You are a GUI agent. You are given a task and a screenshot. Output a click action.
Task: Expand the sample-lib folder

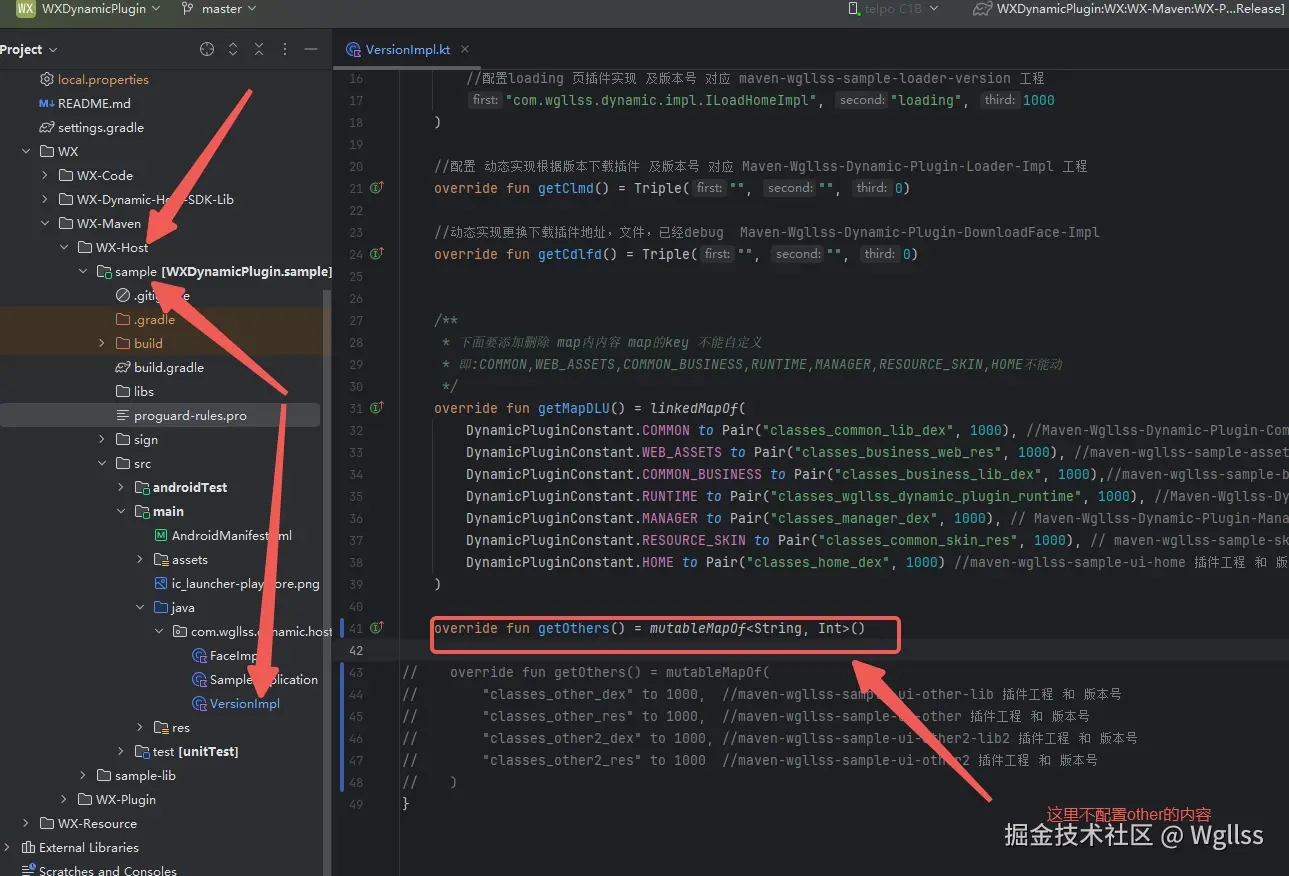pyautogui.click(x=83, y=775)
